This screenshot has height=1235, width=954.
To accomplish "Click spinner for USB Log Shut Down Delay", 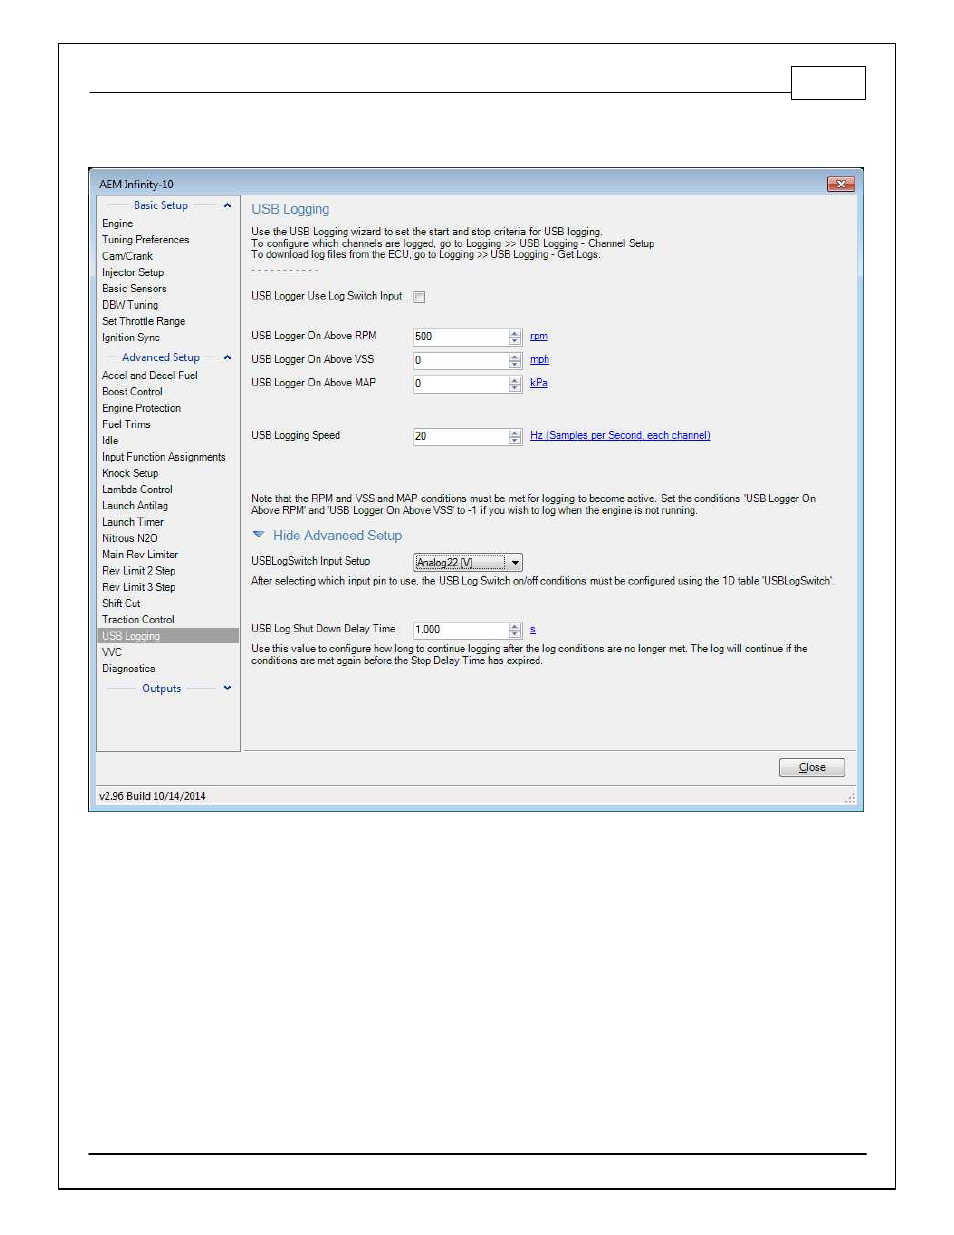I will pos(515,630).
